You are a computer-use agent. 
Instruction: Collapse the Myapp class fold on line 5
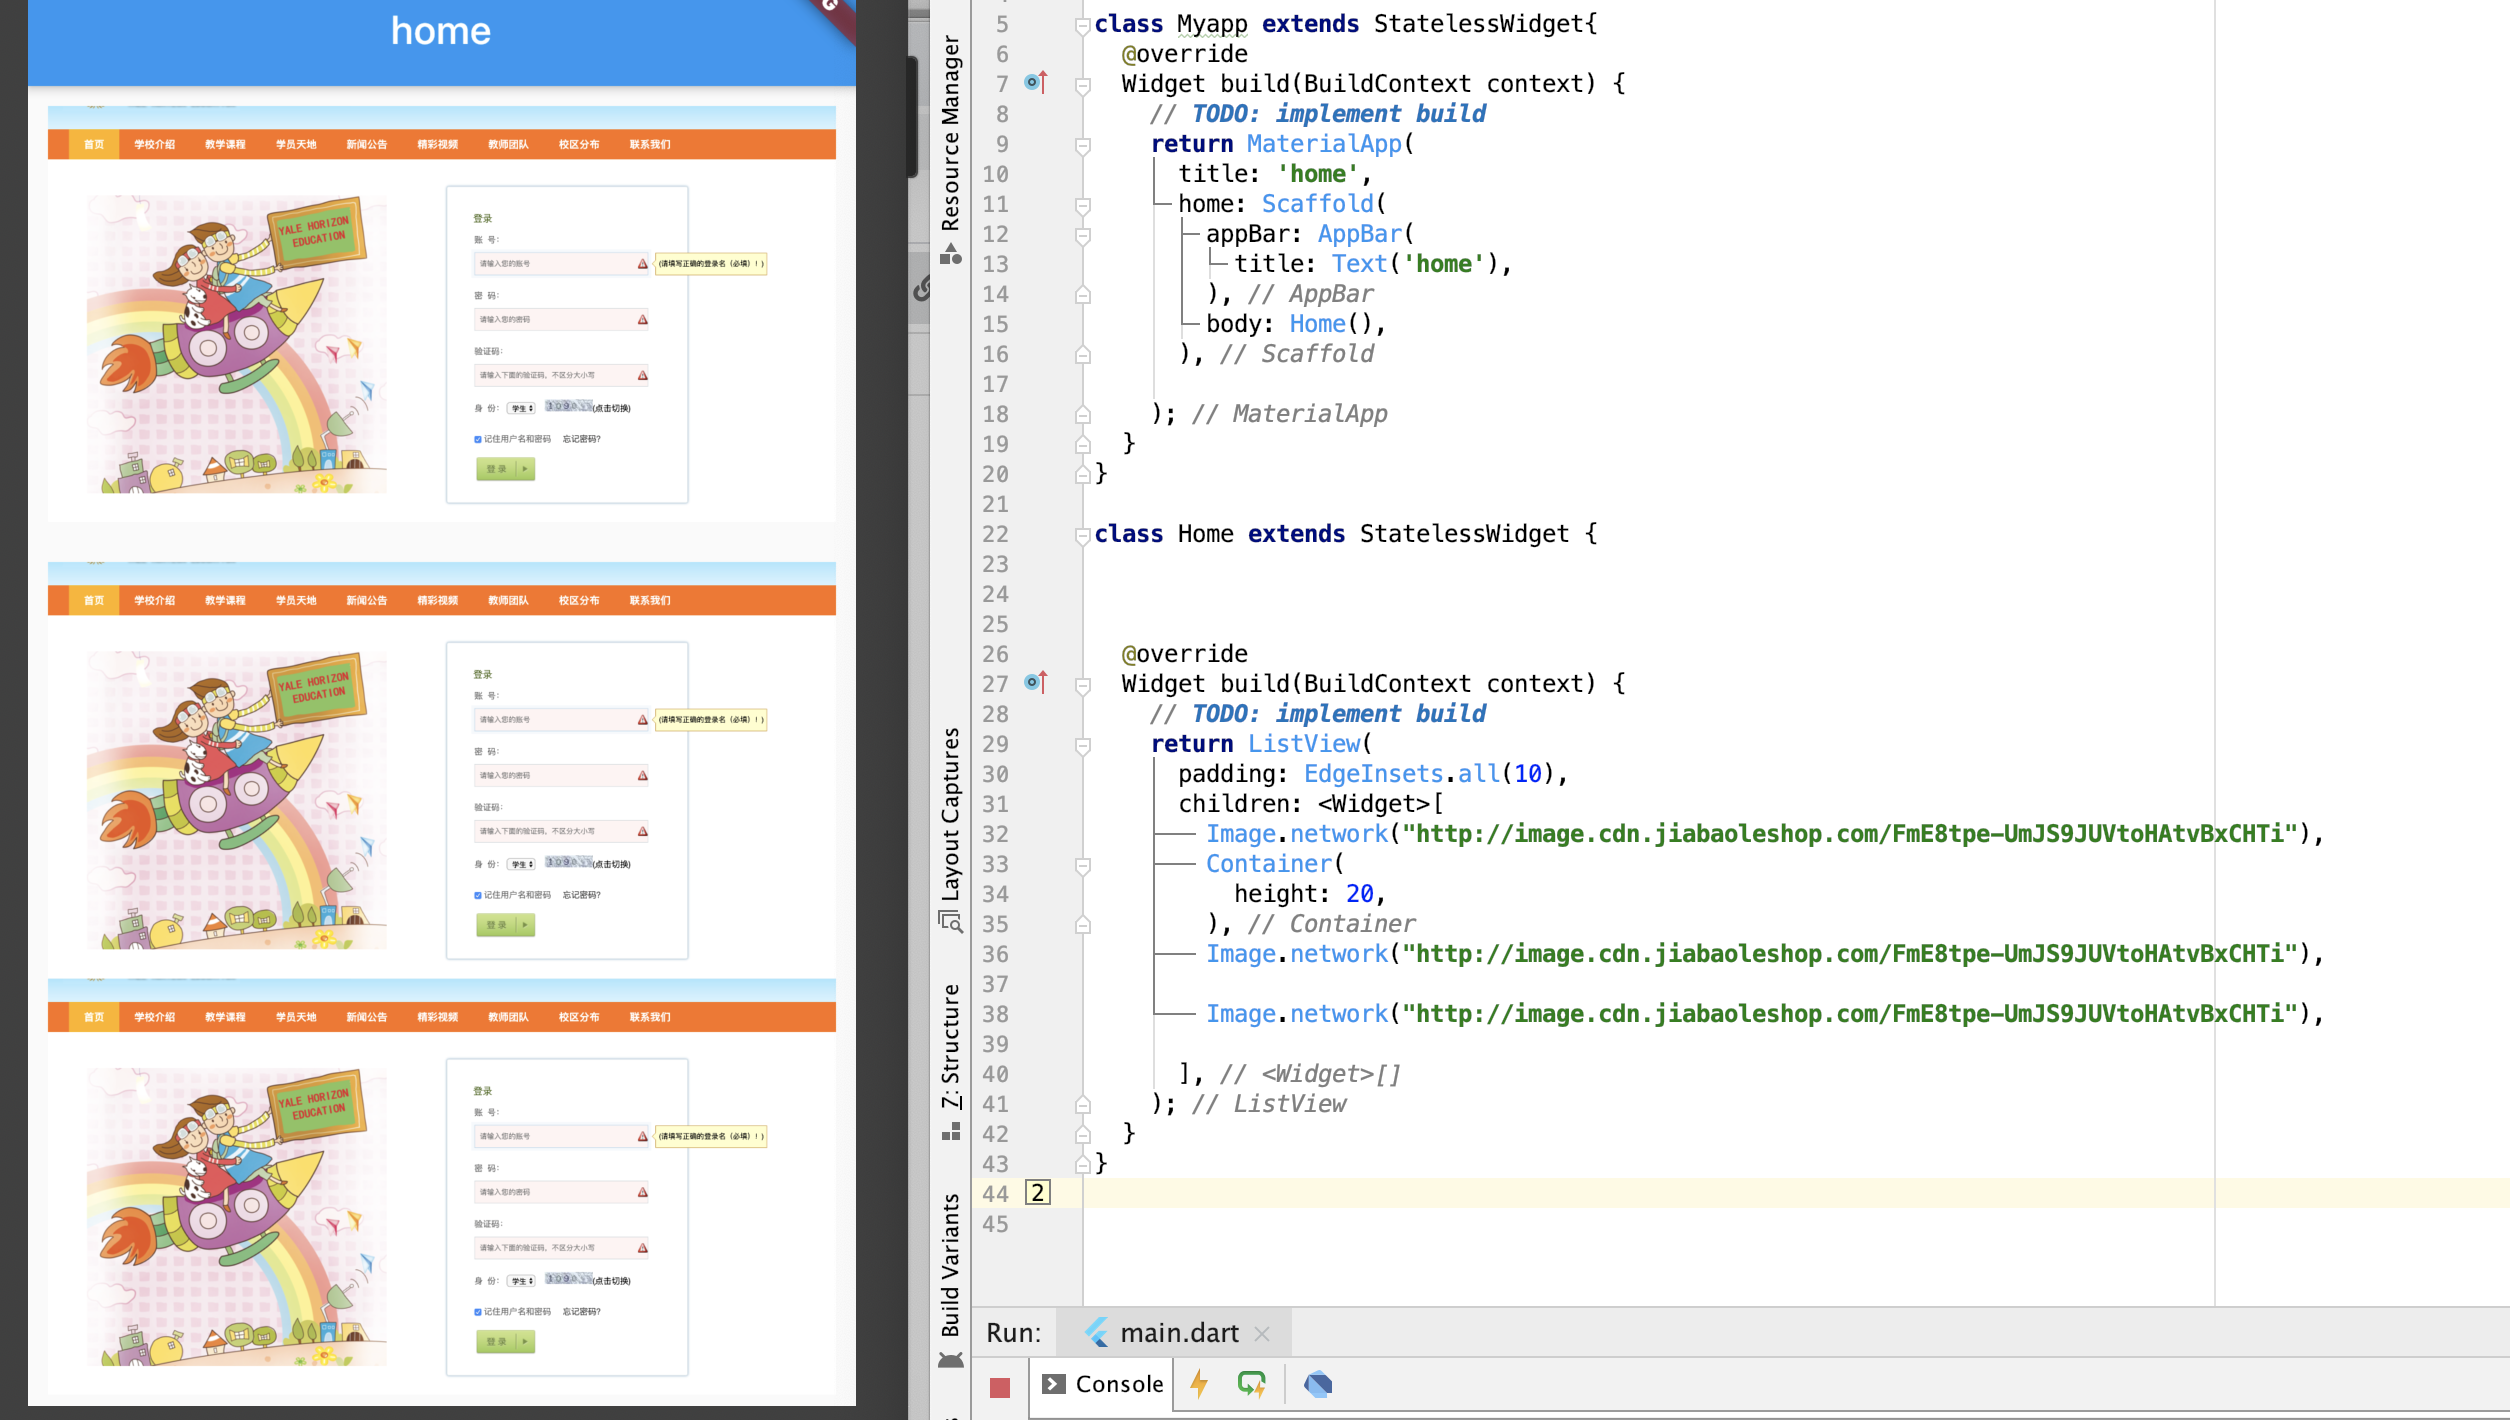pyautogui.click(x=1082, y=25)
